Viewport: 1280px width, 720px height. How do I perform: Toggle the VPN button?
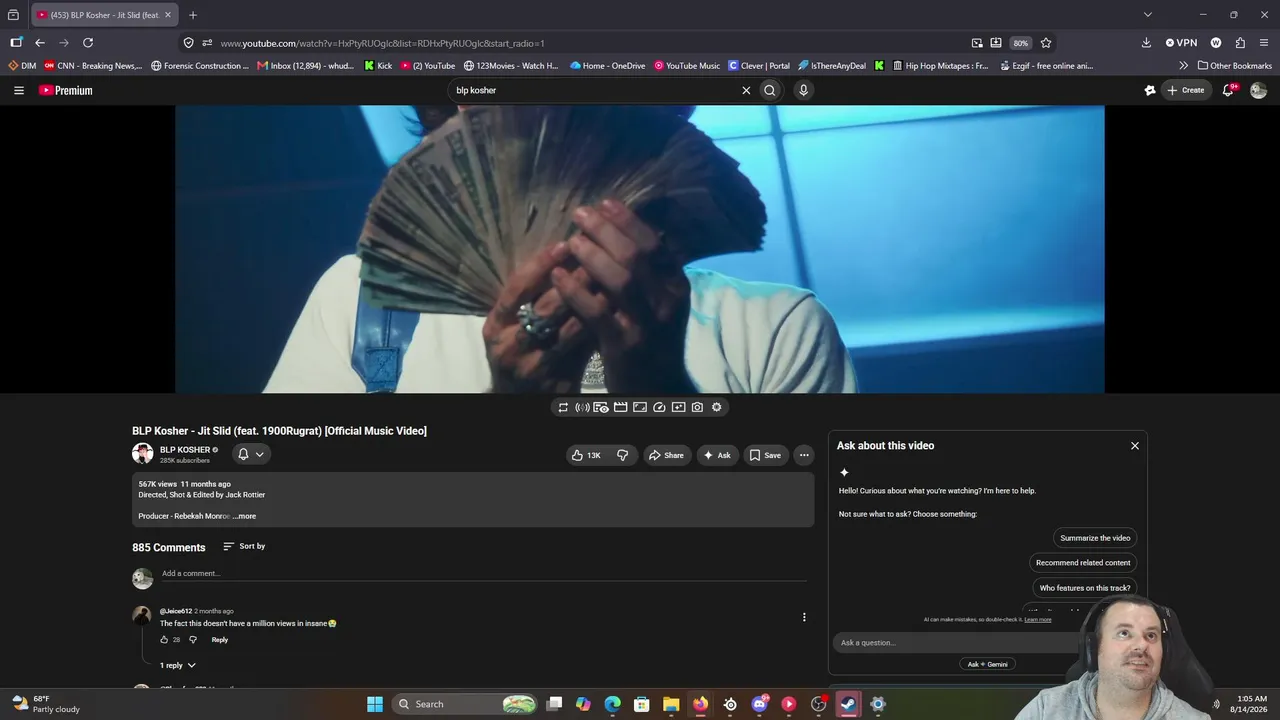click(x=1181, y=43)
